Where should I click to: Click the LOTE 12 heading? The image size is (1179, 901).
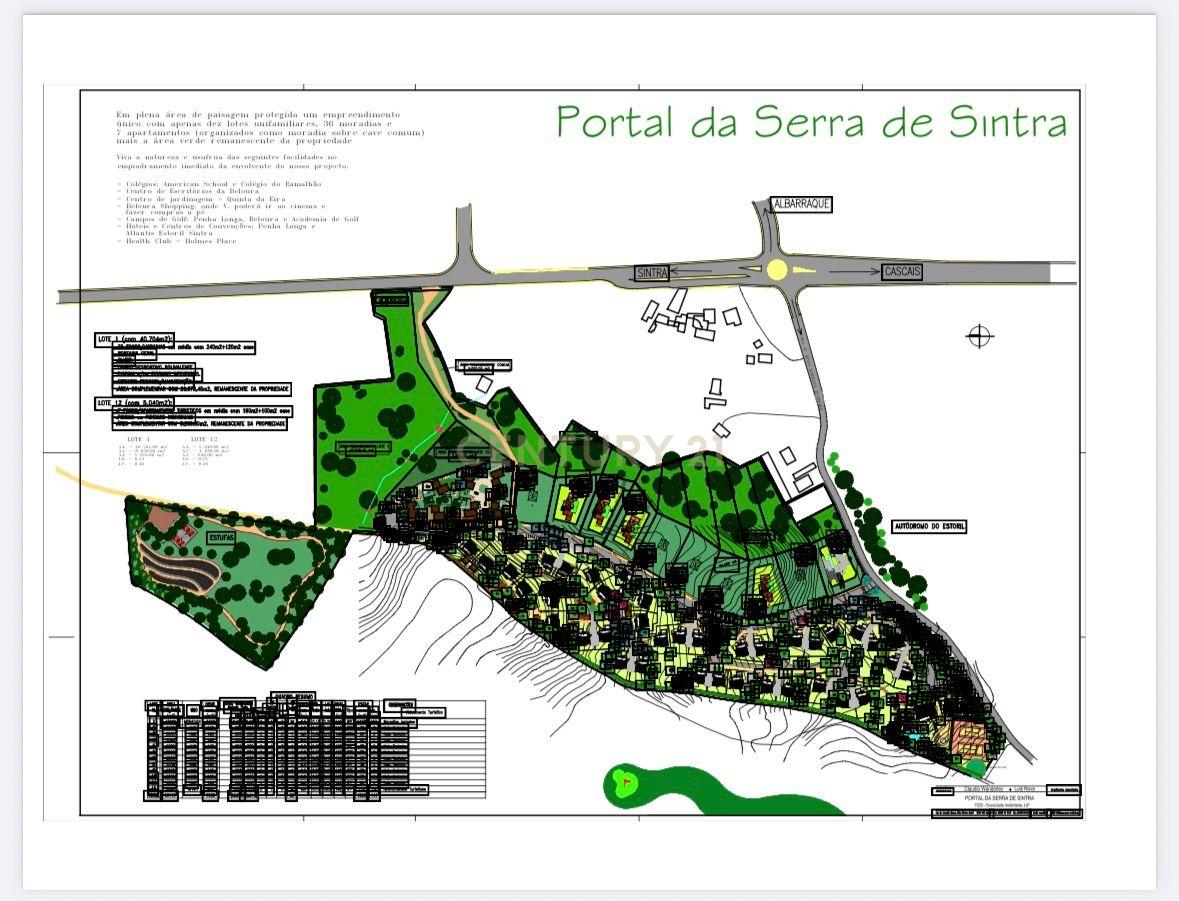[136, 403]
